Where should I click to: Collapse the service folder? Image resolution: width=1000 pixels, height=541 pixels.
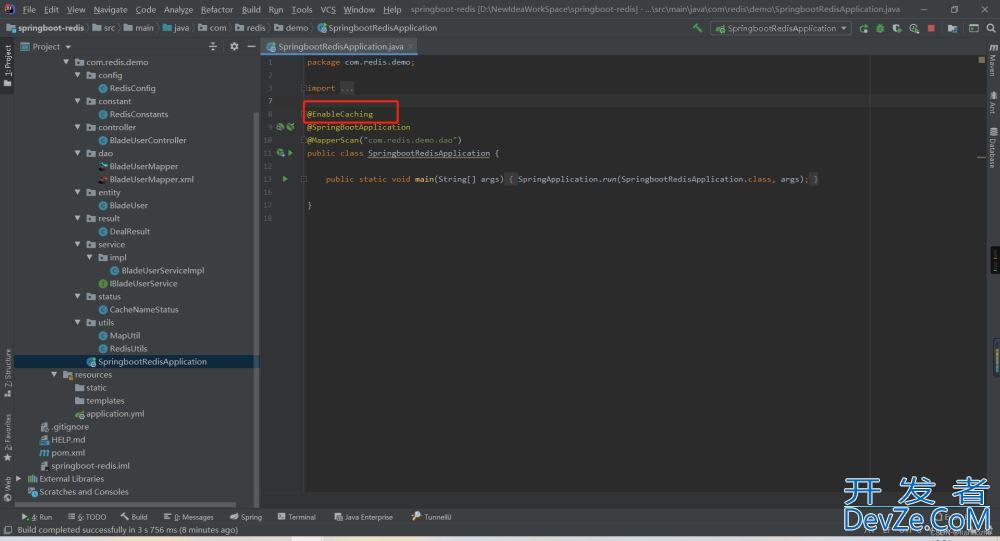[78, 244]
